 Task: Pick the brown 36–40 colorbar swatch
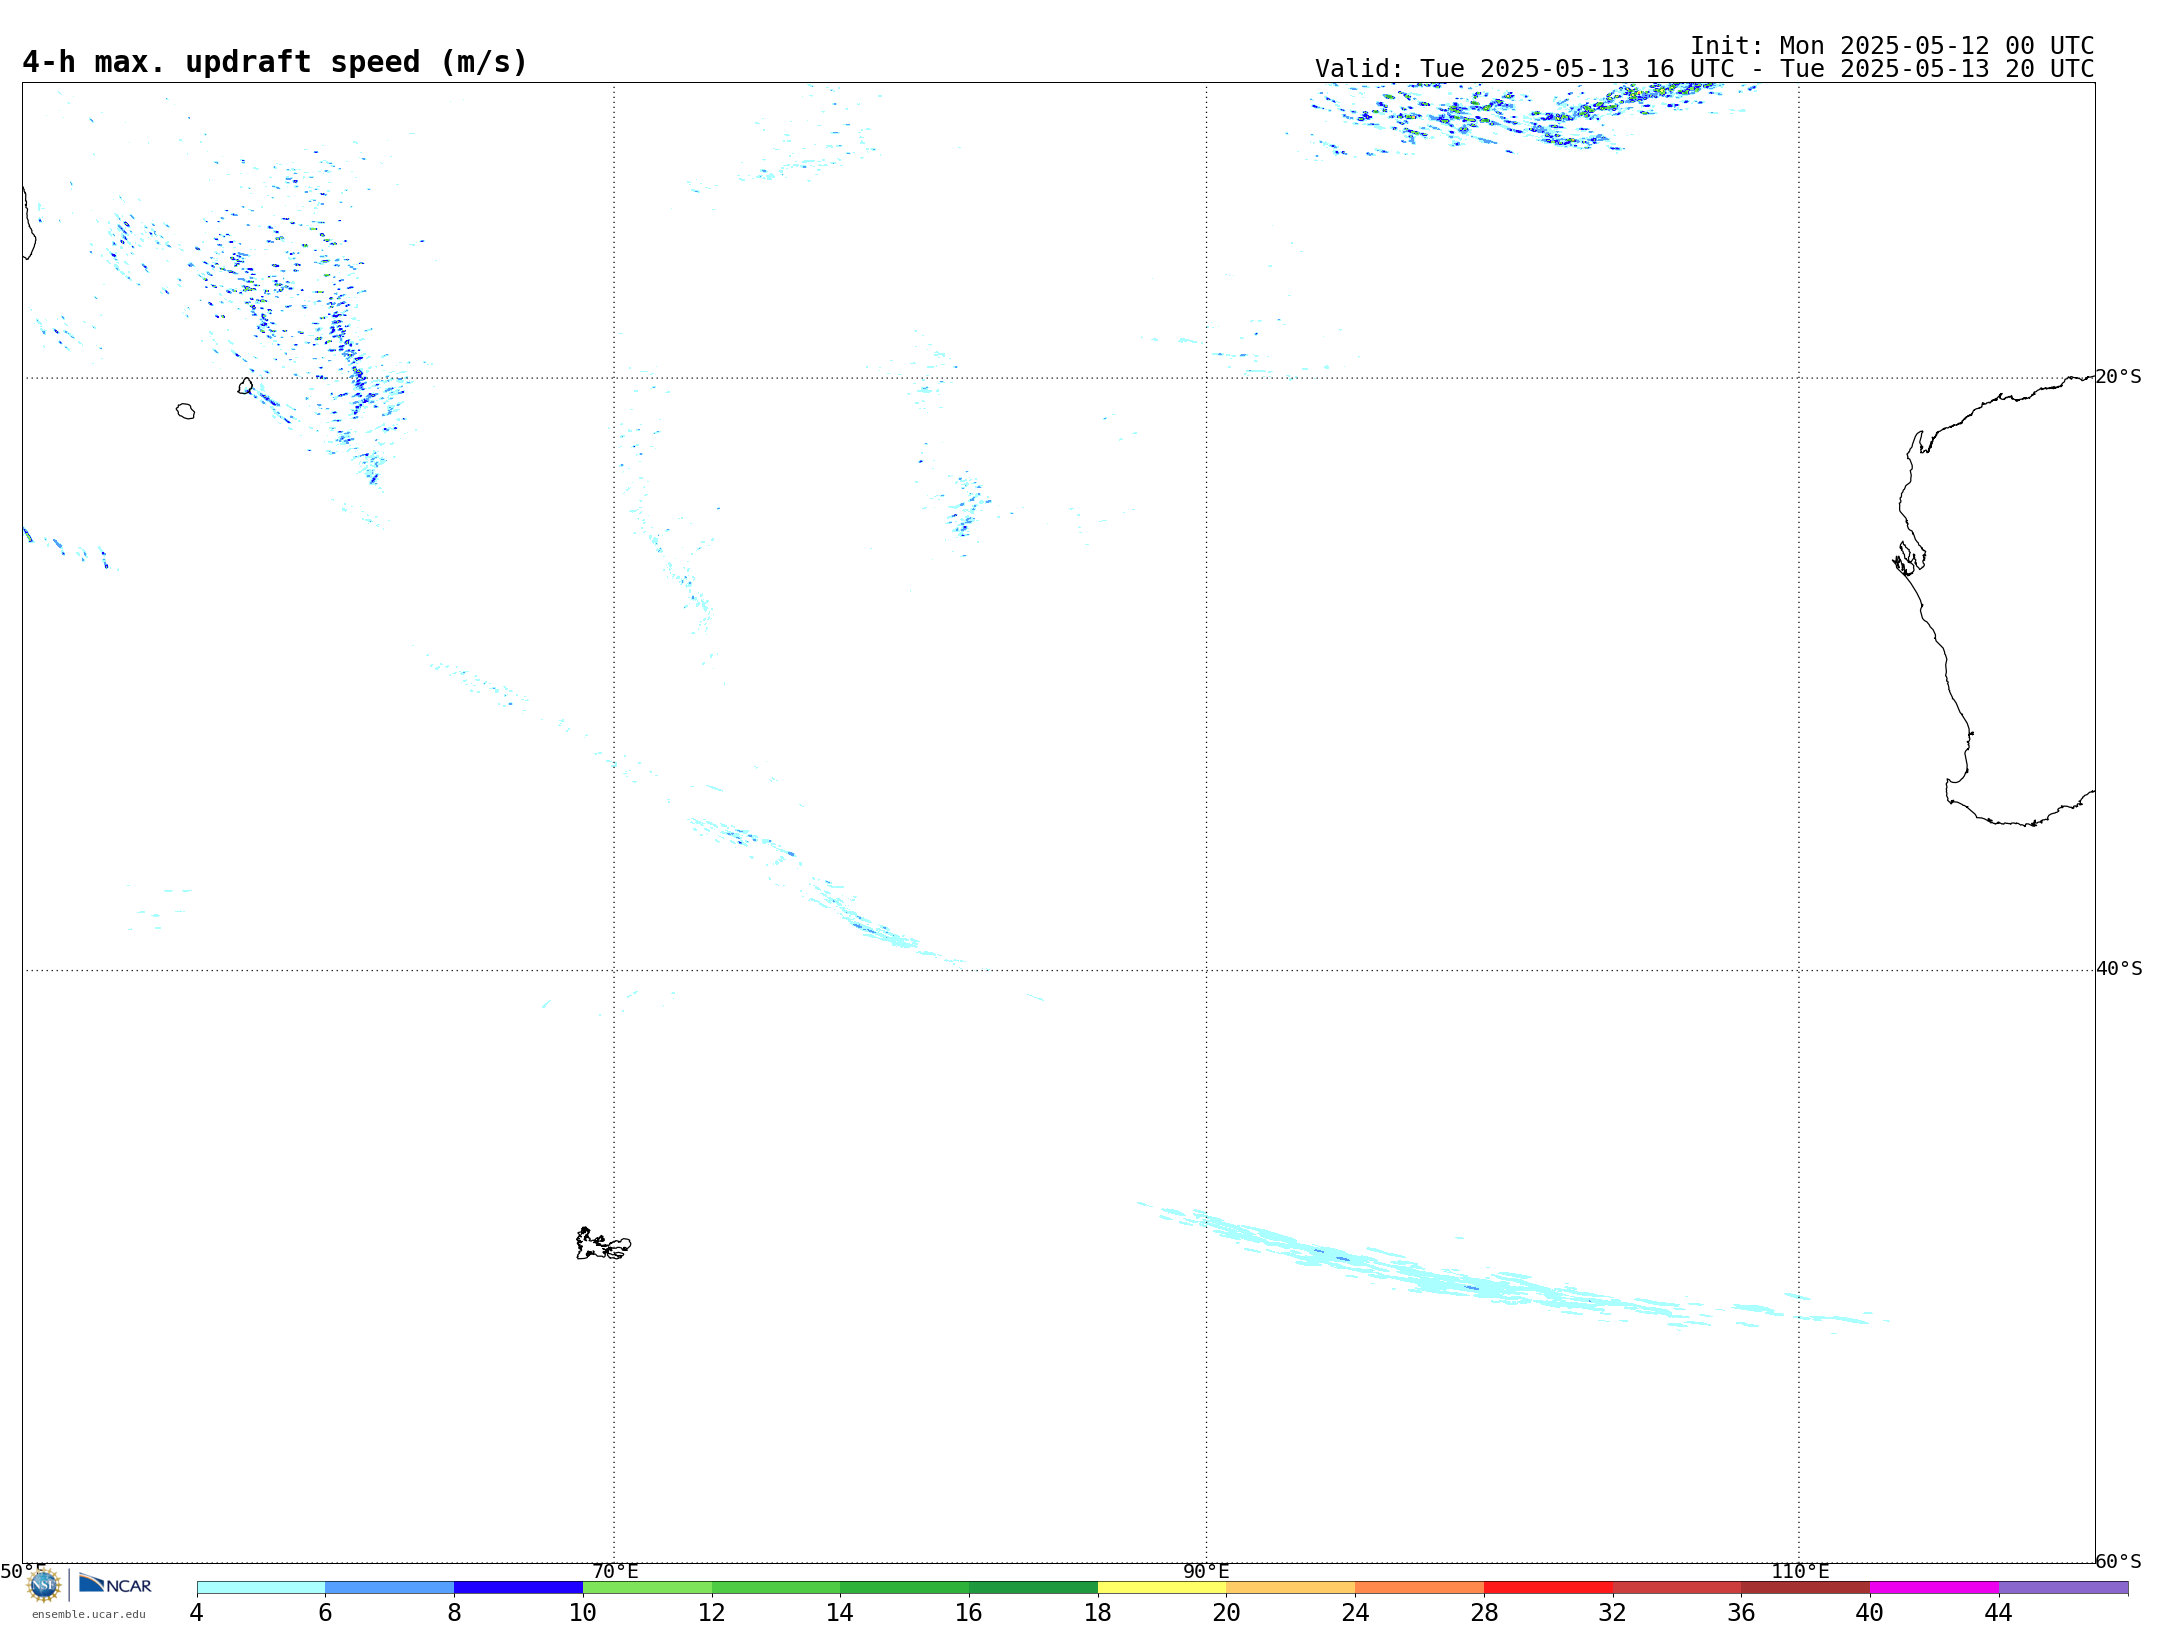(x=1806, y=1588)
